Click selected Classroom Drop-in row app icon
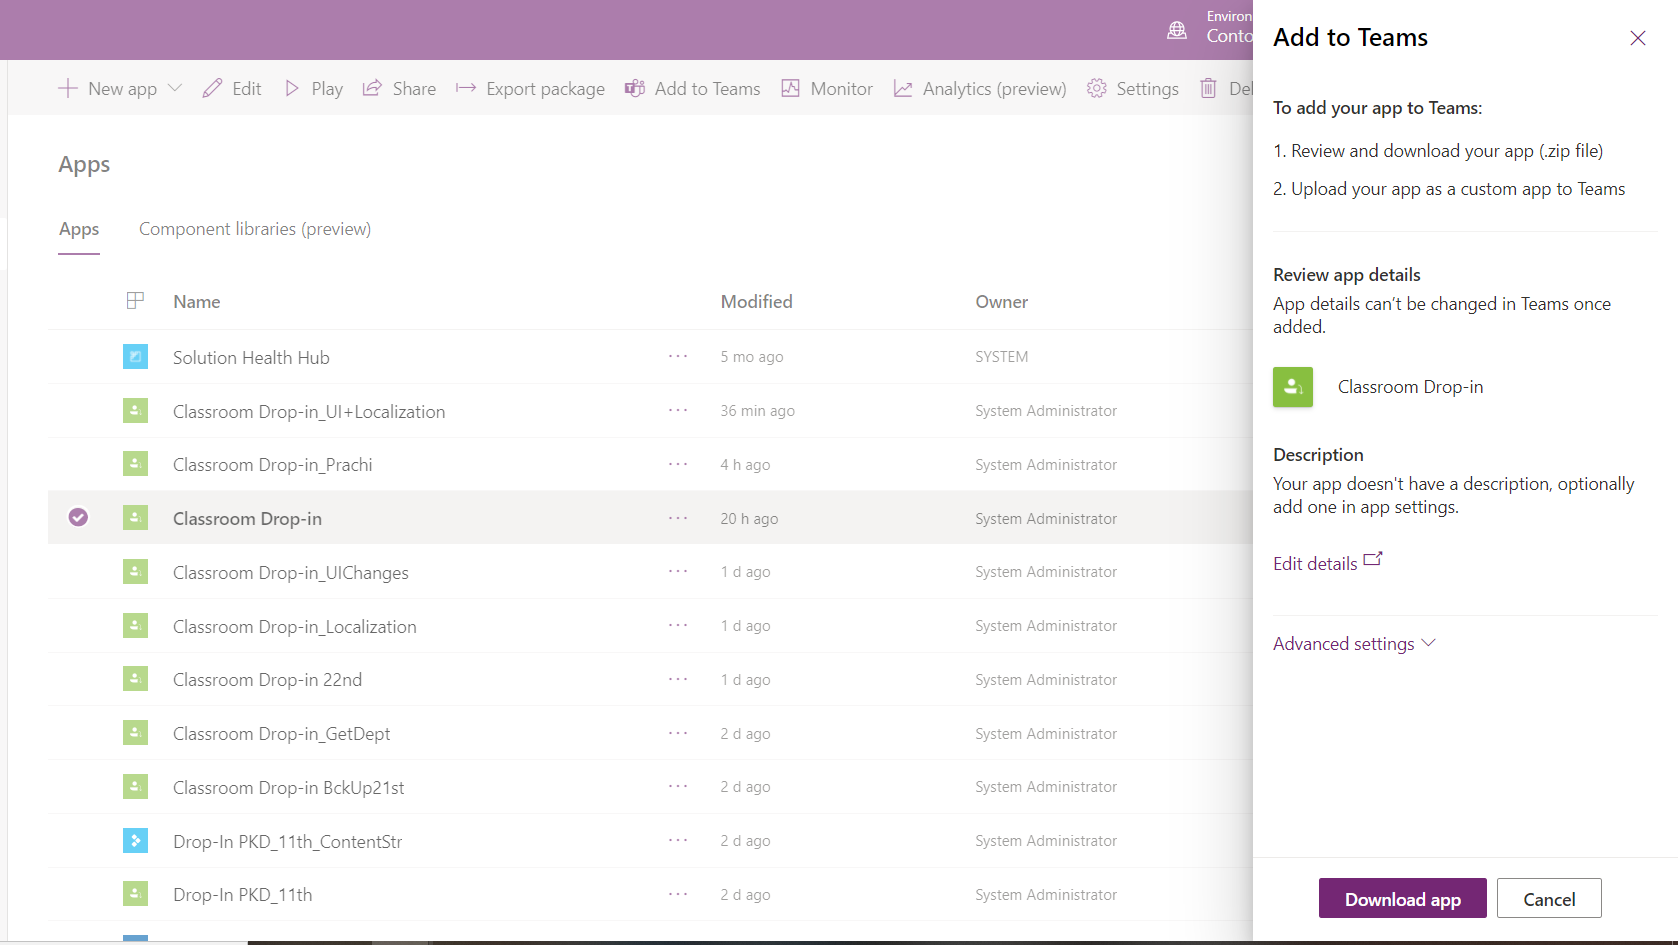Screen dimensions: 1678x945 (136, 518)
